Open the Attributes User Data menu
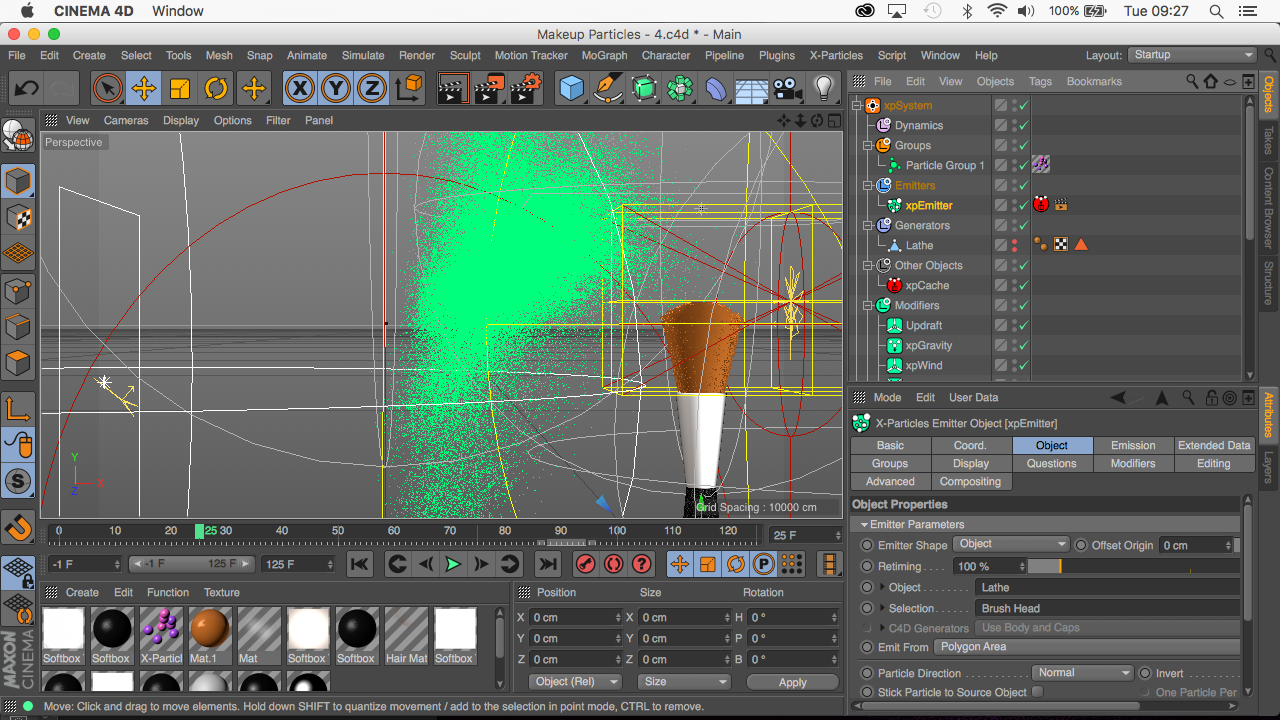Viewport: 1280px width, 720px height. tap(973, 397)
